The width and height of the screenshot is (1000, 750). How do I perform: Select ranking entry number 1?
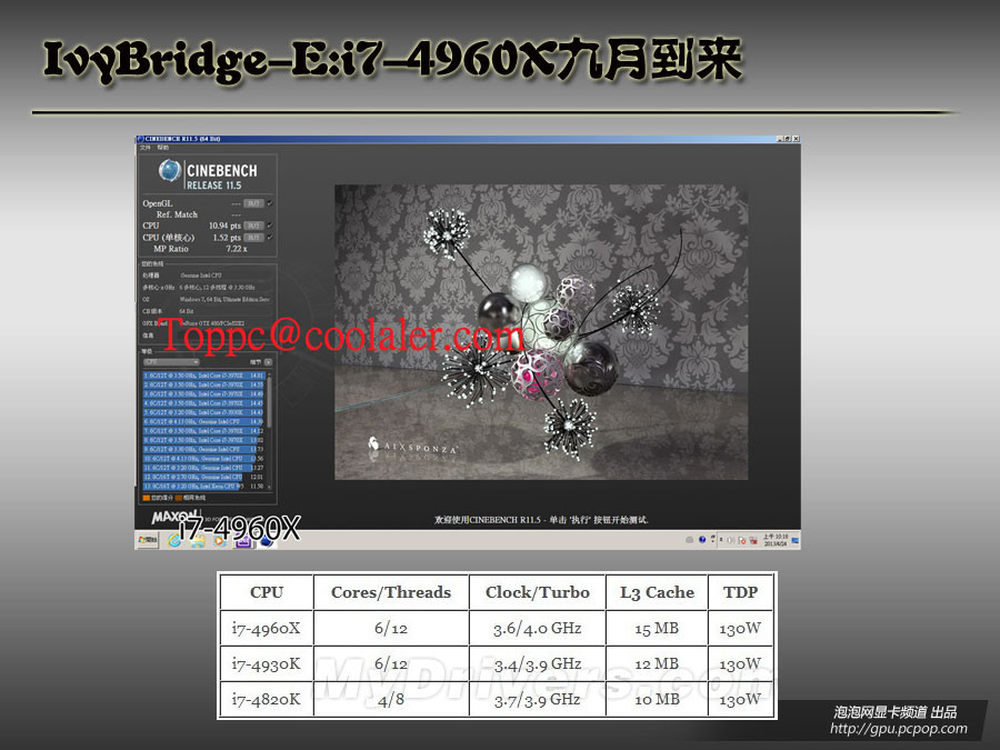point(203,376)
